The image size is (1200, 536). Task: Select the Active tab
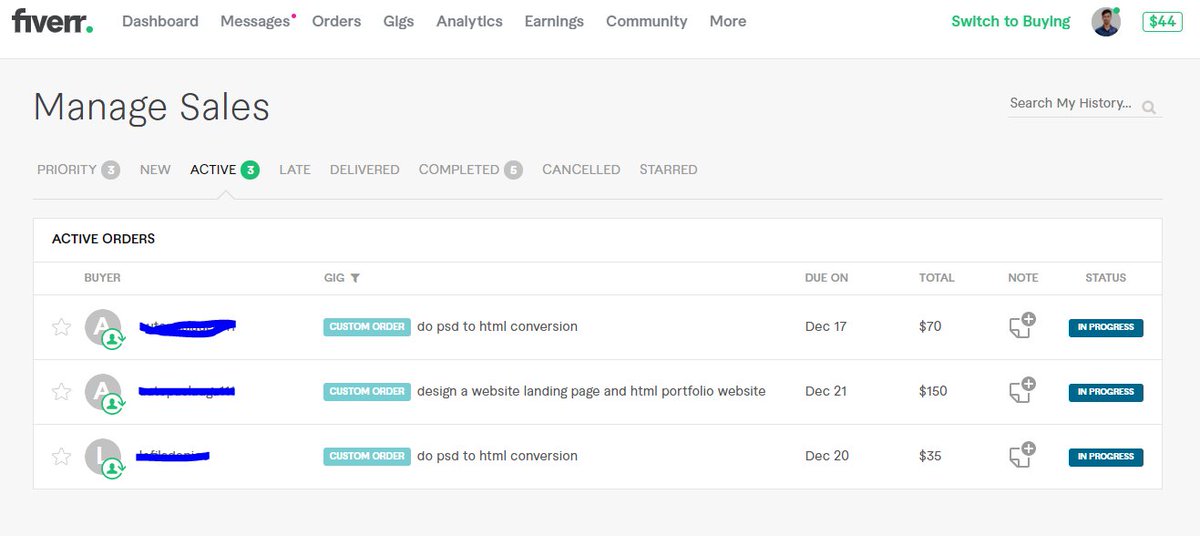225,170
